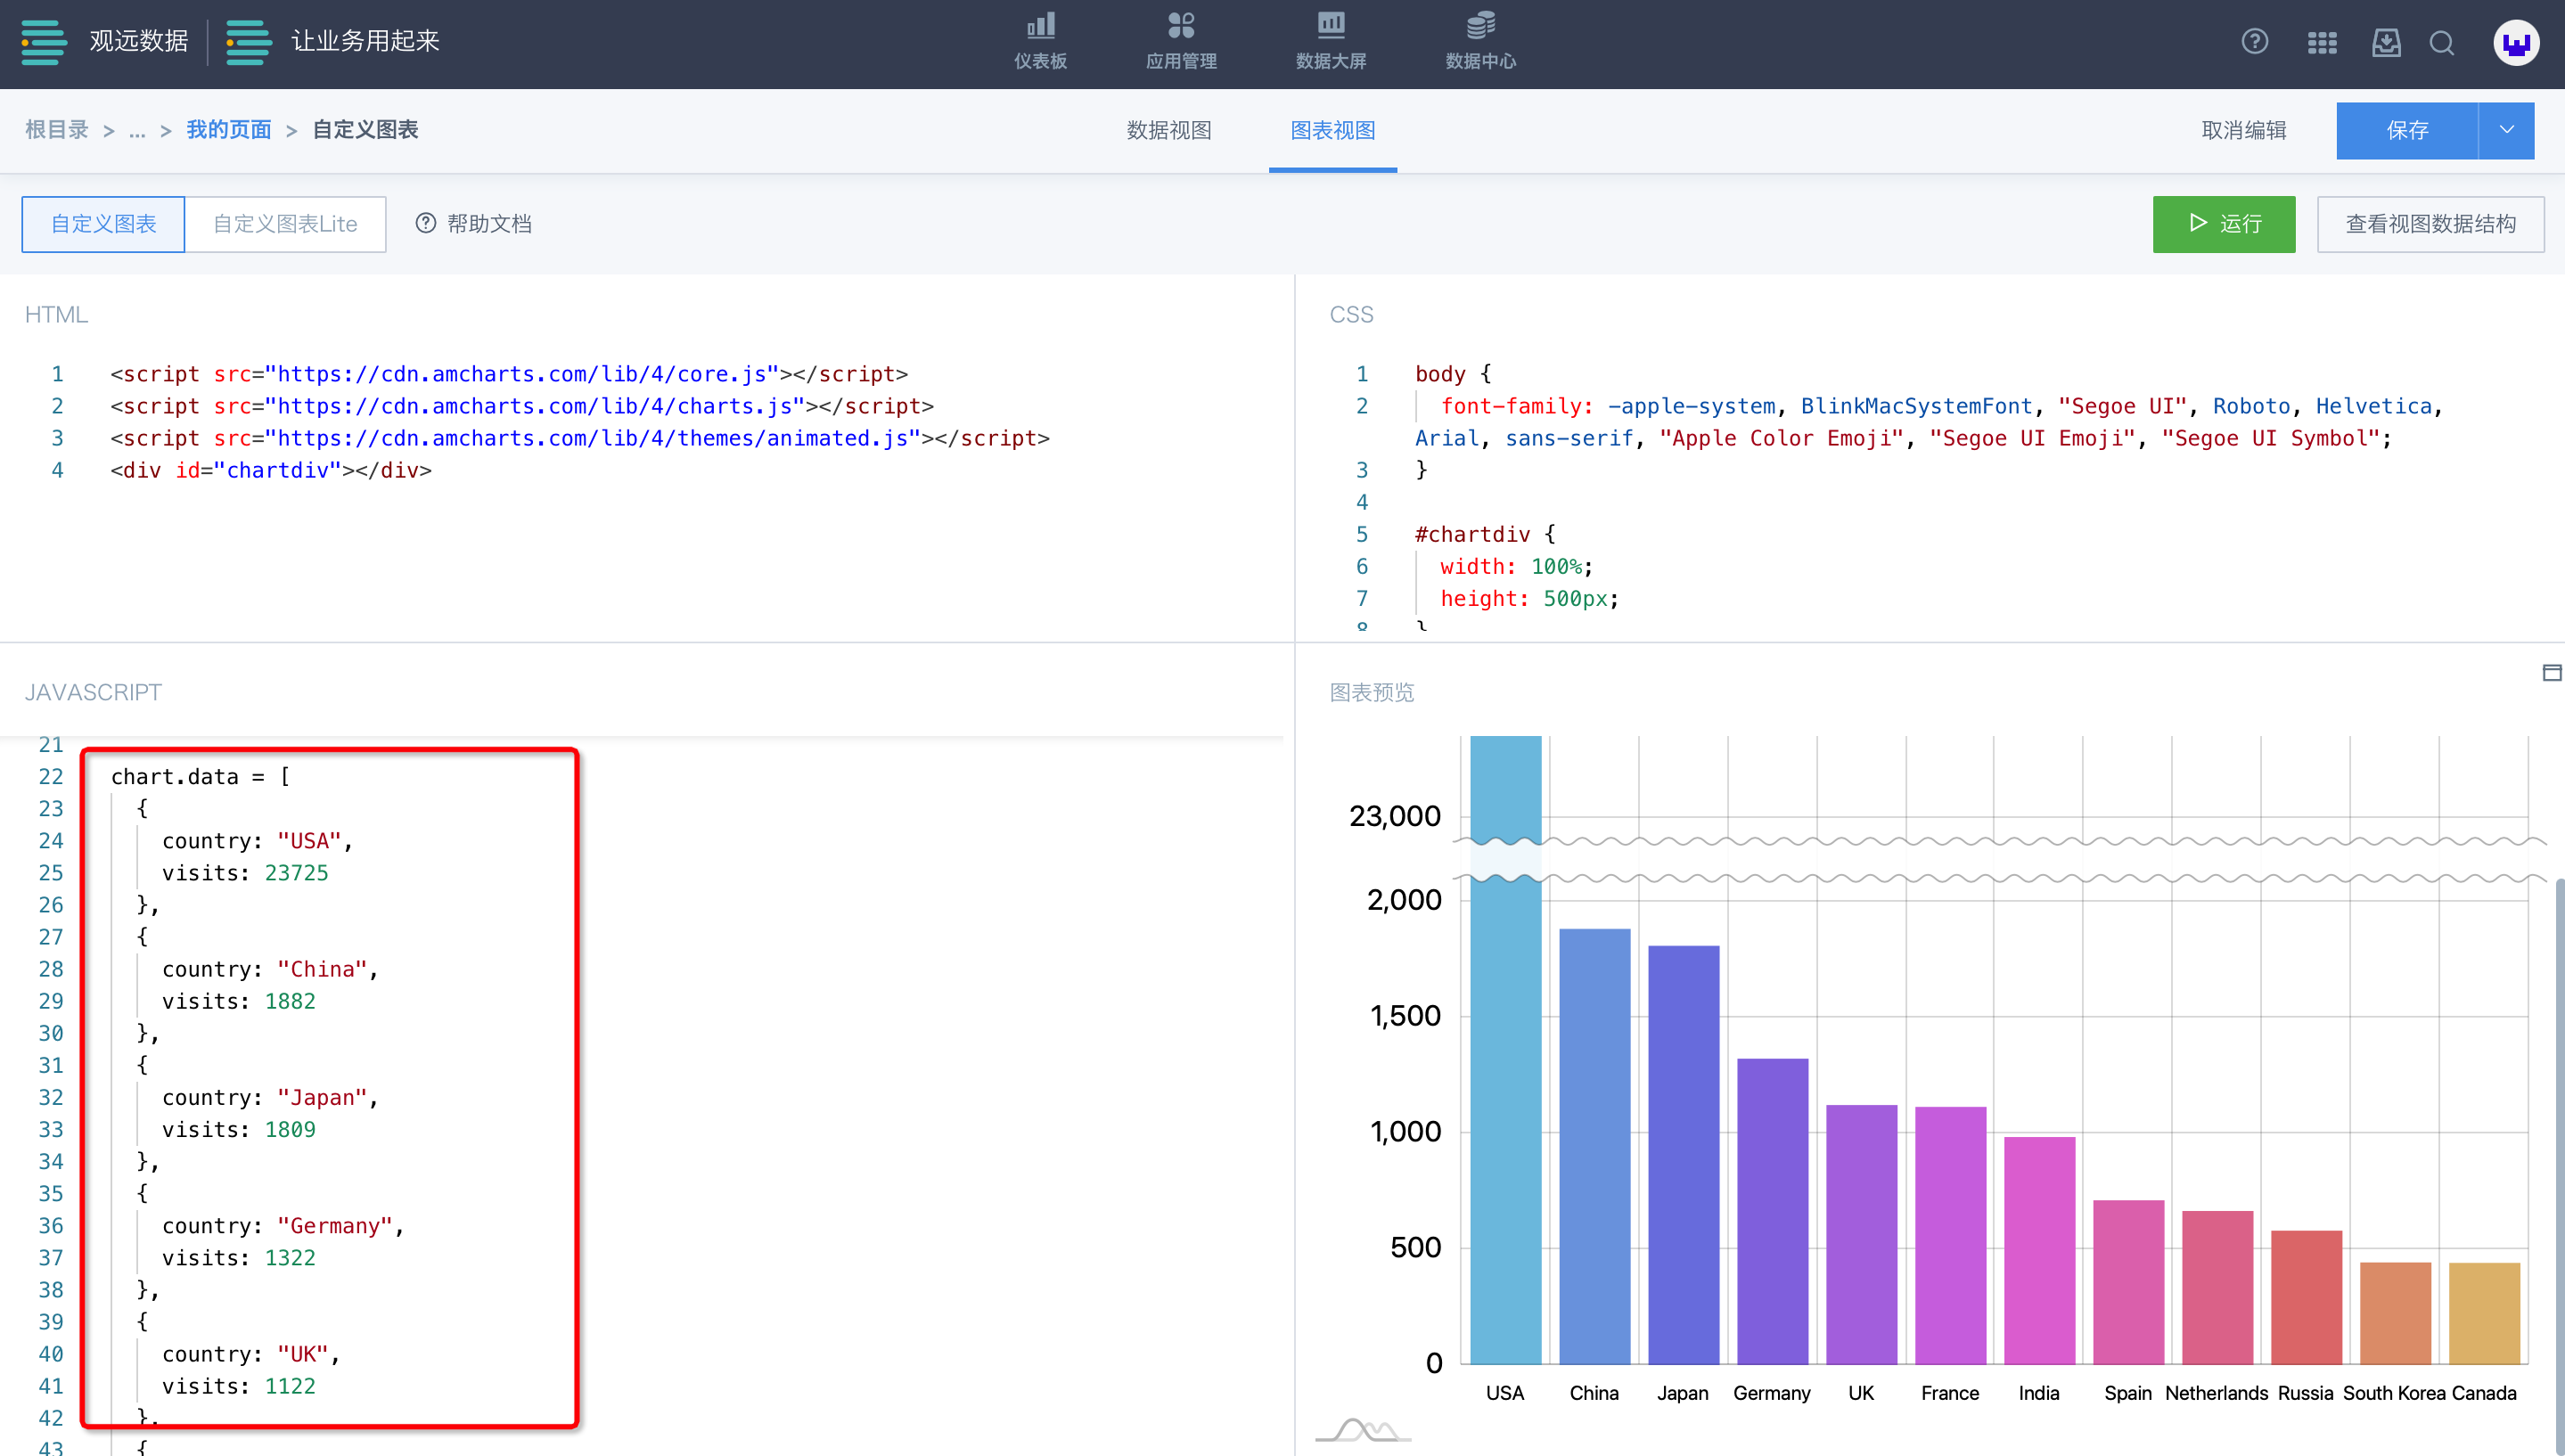The height and width of the screenshot is (1456, 2565).
Task: Click the amCharts logo below the chart
Action: tap(1363, 1430)
